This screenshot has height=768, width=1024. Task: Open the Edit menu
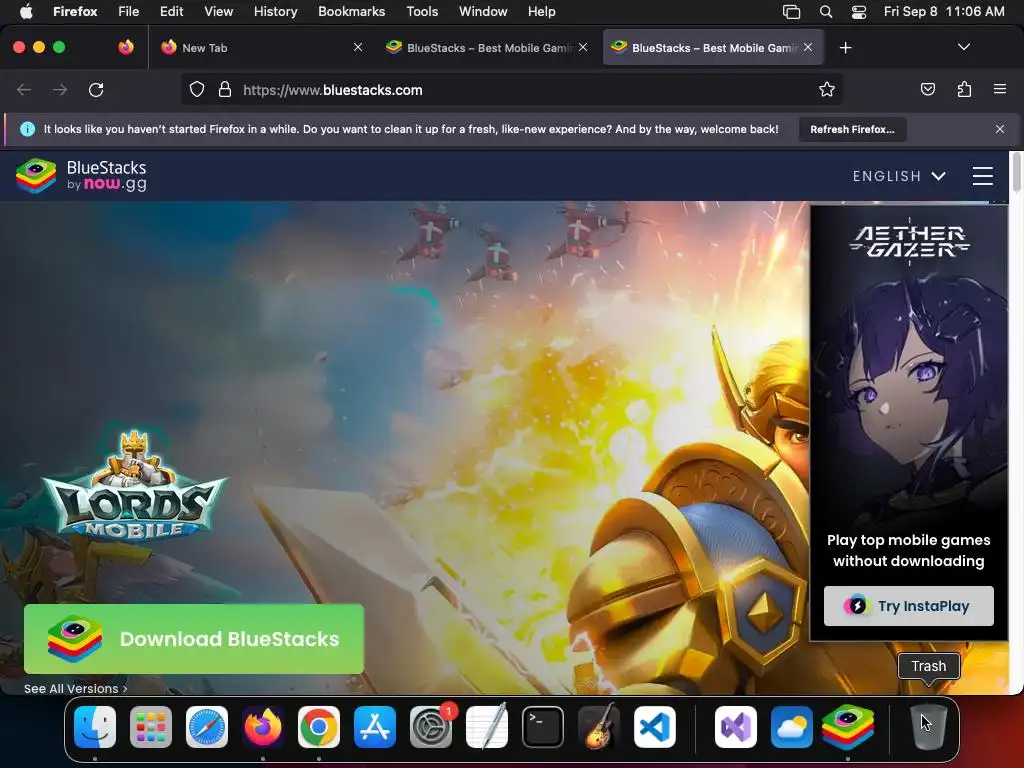pos(172,12)
